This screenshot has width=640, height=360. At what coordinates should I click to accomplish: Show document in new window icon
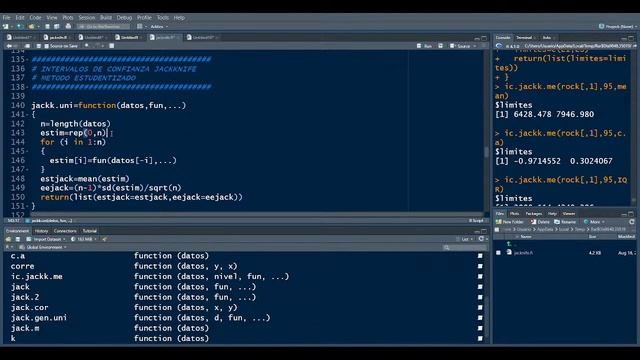point(27,46)
